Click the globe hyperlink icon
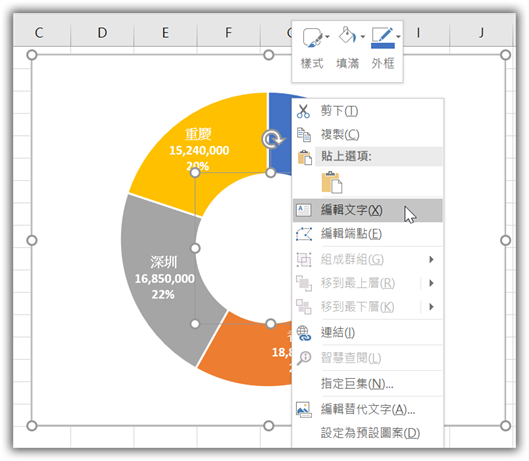 [304, 333]
